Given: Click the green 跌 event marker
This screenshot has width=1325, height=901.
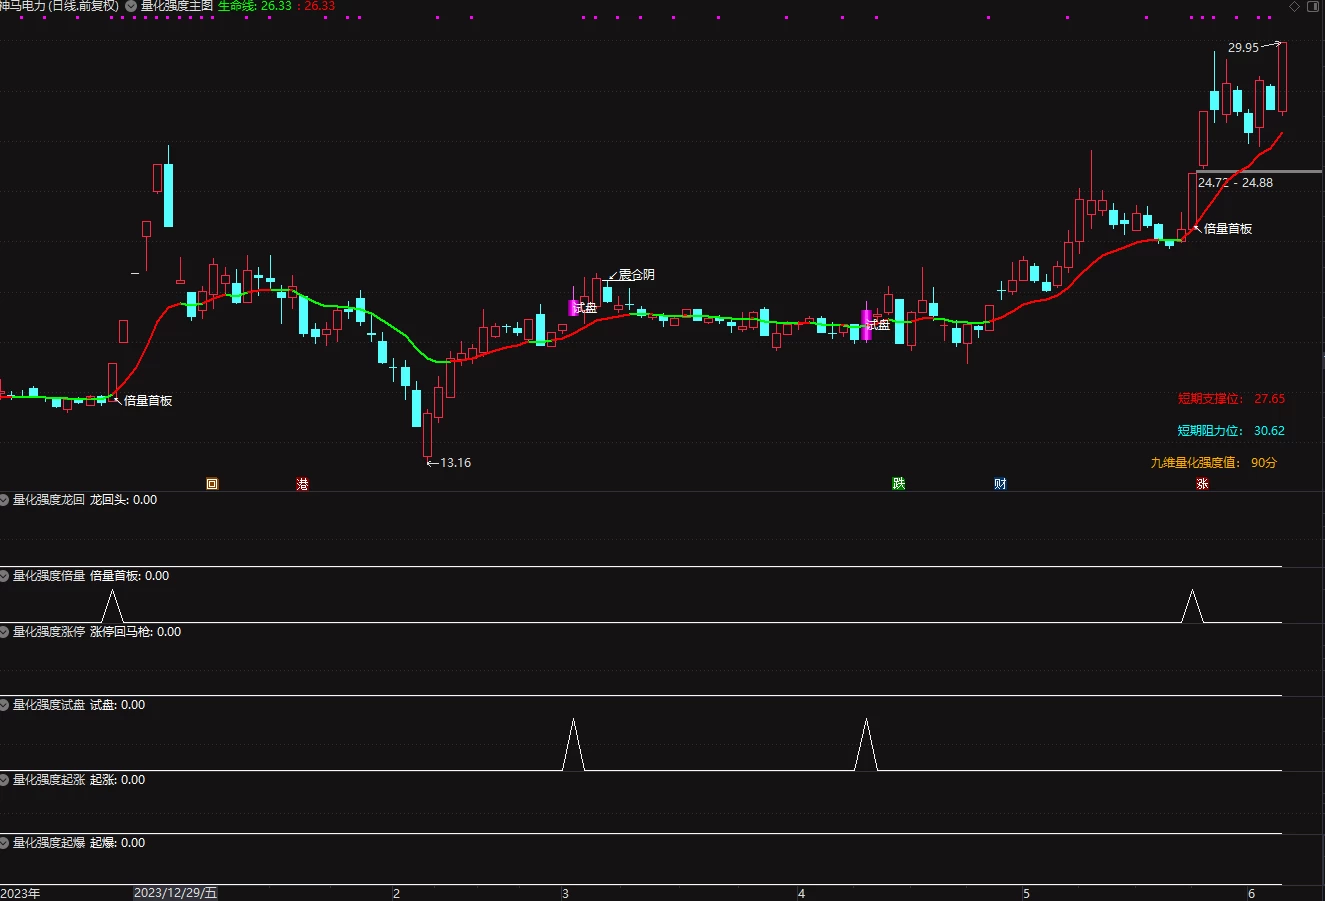Looking at the screenshot, I should point(899,484).
